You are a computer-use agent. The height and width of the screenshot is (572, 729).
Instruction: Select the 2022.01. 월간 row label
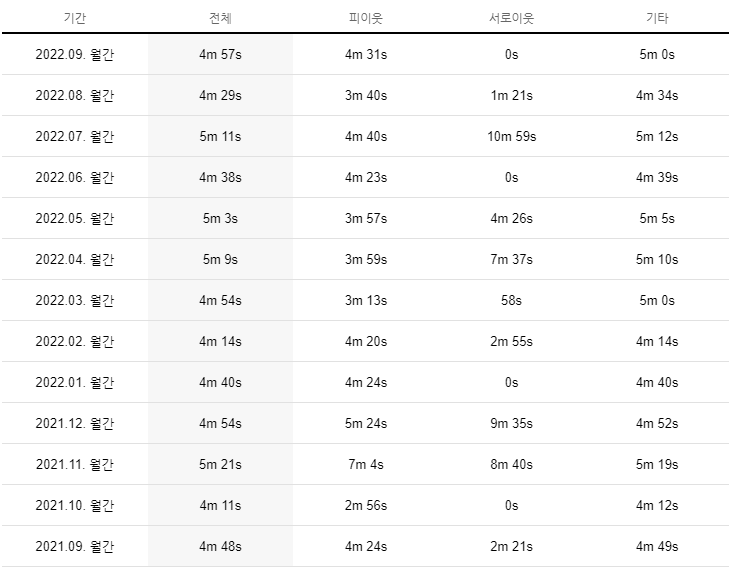74,382
